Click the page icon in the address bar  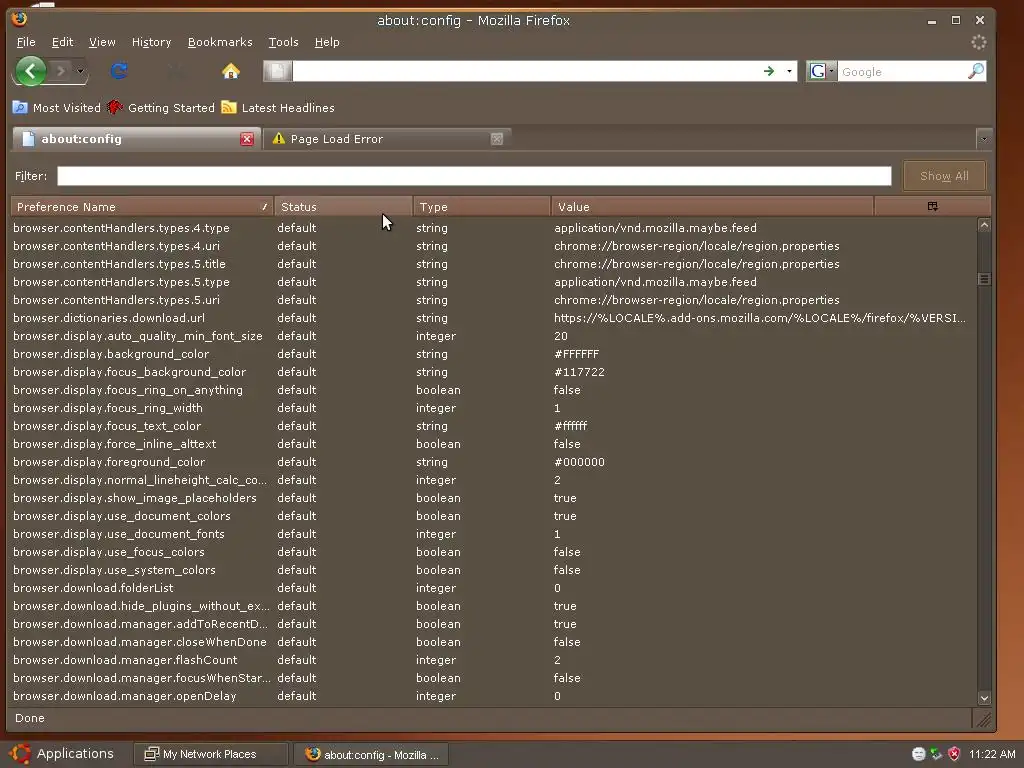(278, 71)
